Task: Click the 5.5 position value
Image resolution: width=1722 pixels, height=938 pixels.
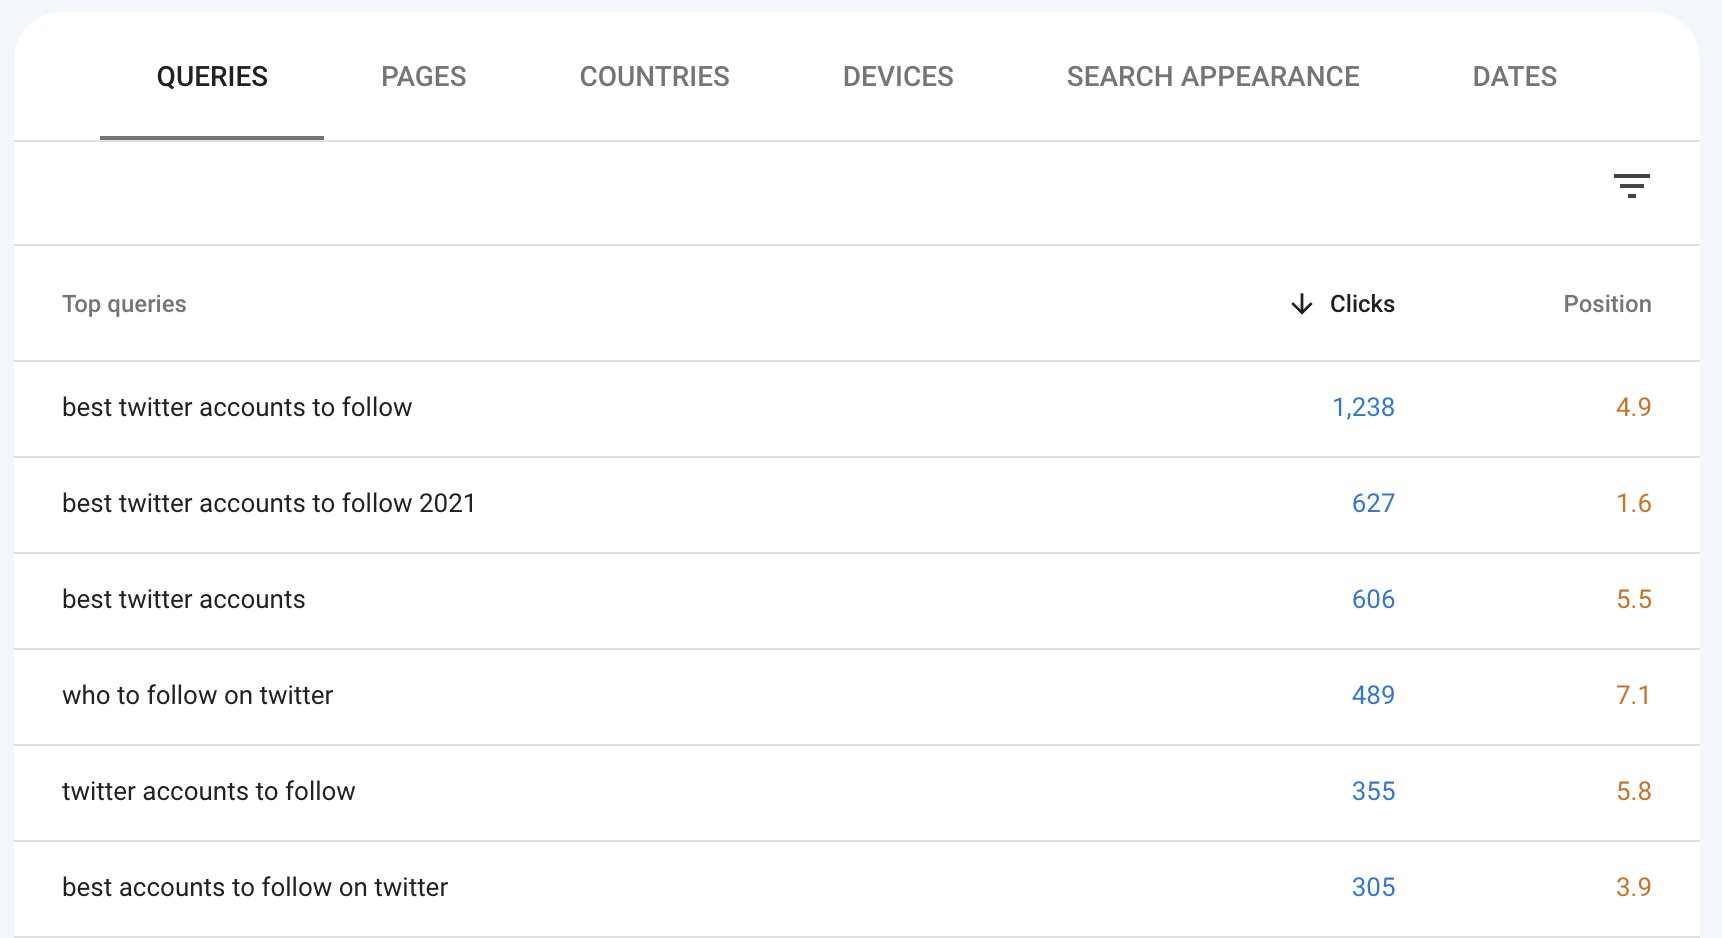Action: point(1633,599)
